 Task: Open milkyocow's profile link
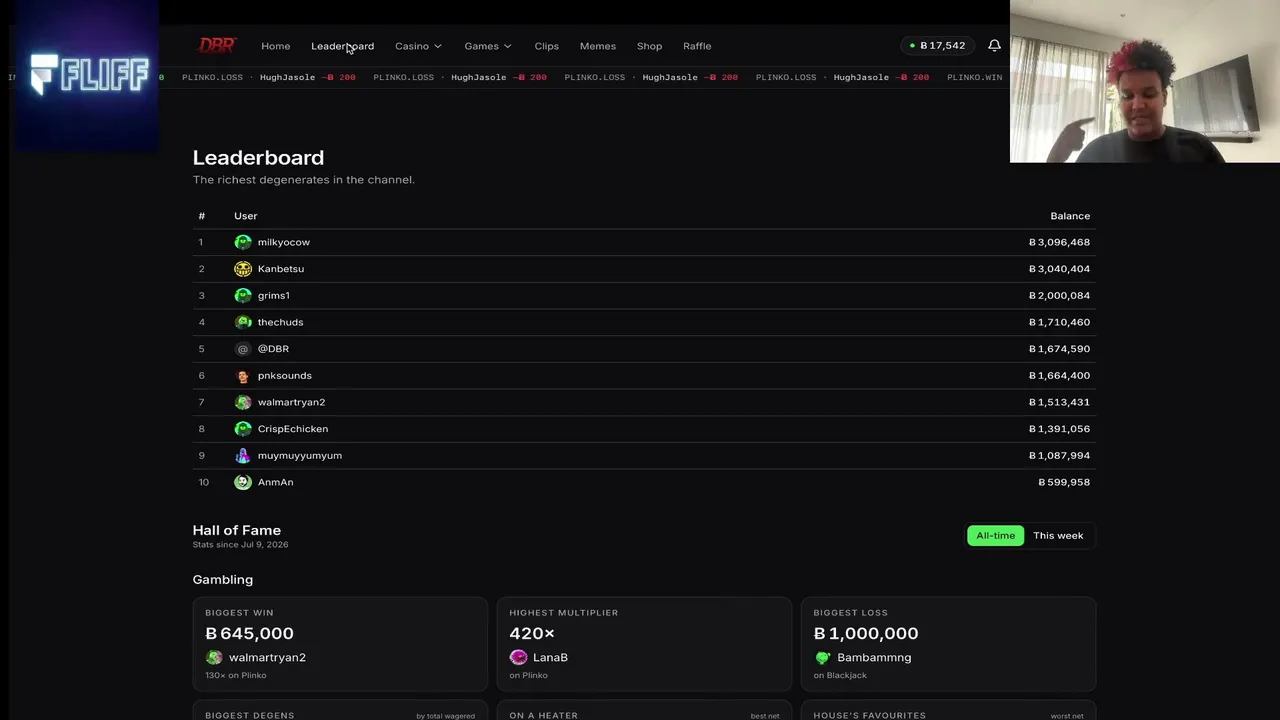(x=284, y=242)
